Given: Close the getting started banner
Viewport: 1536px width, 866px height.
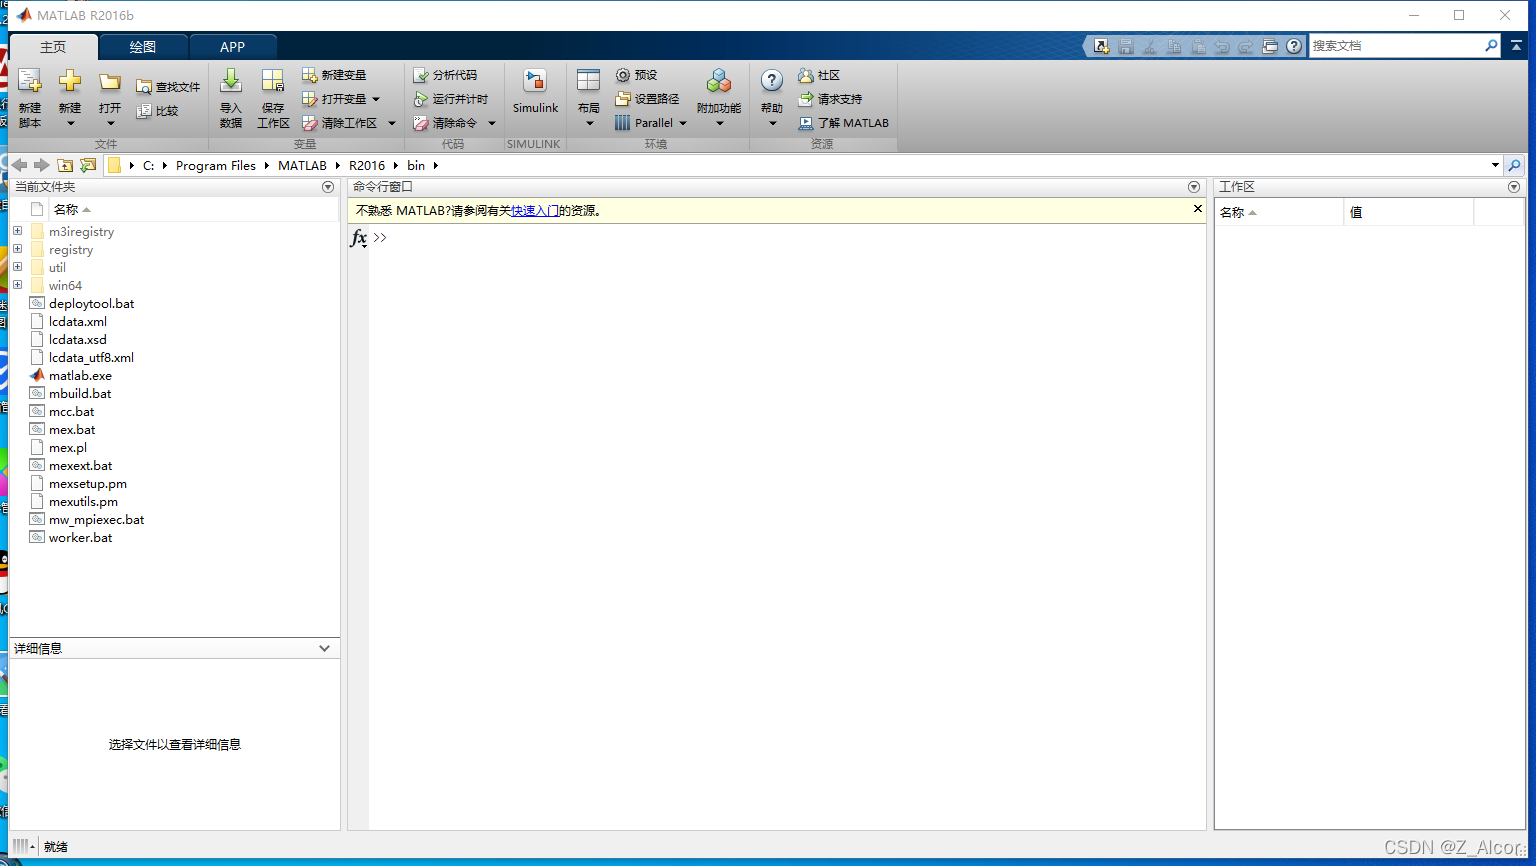Looking at the screenshot, I should pos(1197,209).
